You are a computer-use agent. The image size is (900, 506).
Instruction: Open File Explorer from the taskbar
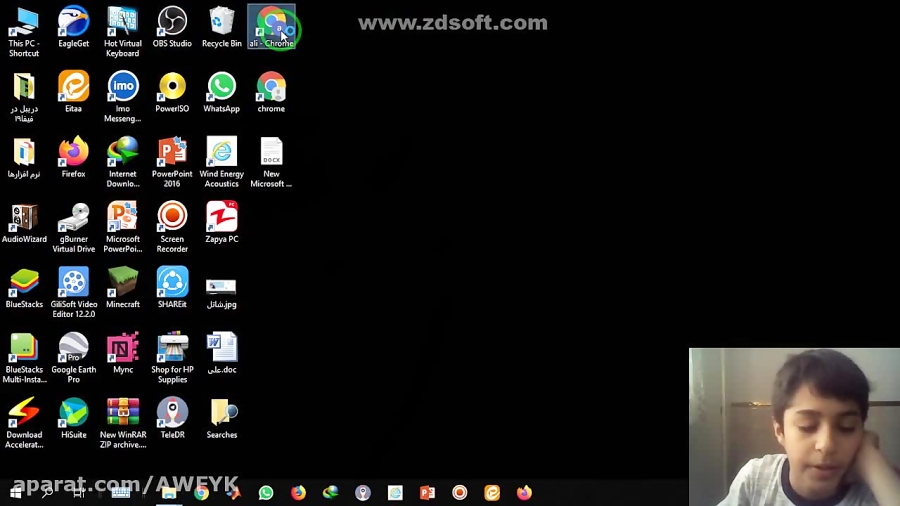[169, 493]
